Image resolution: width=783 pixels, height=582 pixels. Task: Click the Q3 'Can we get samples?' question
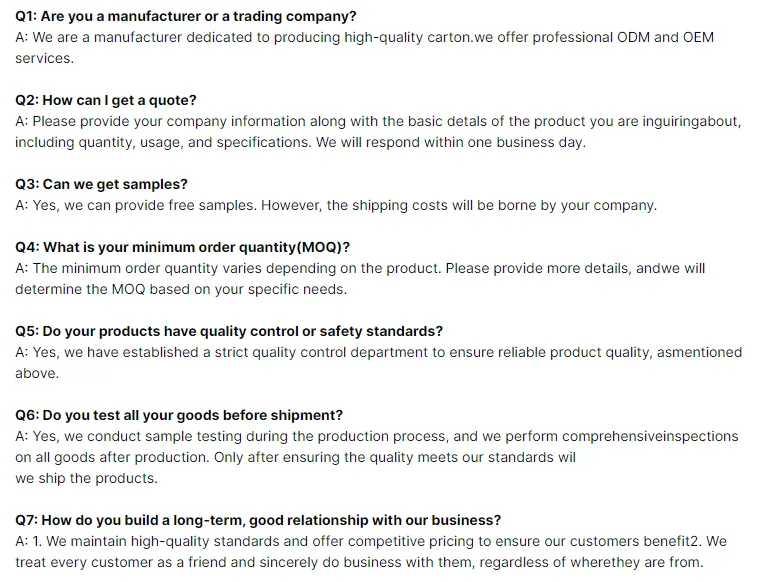[x=101, y=184]
